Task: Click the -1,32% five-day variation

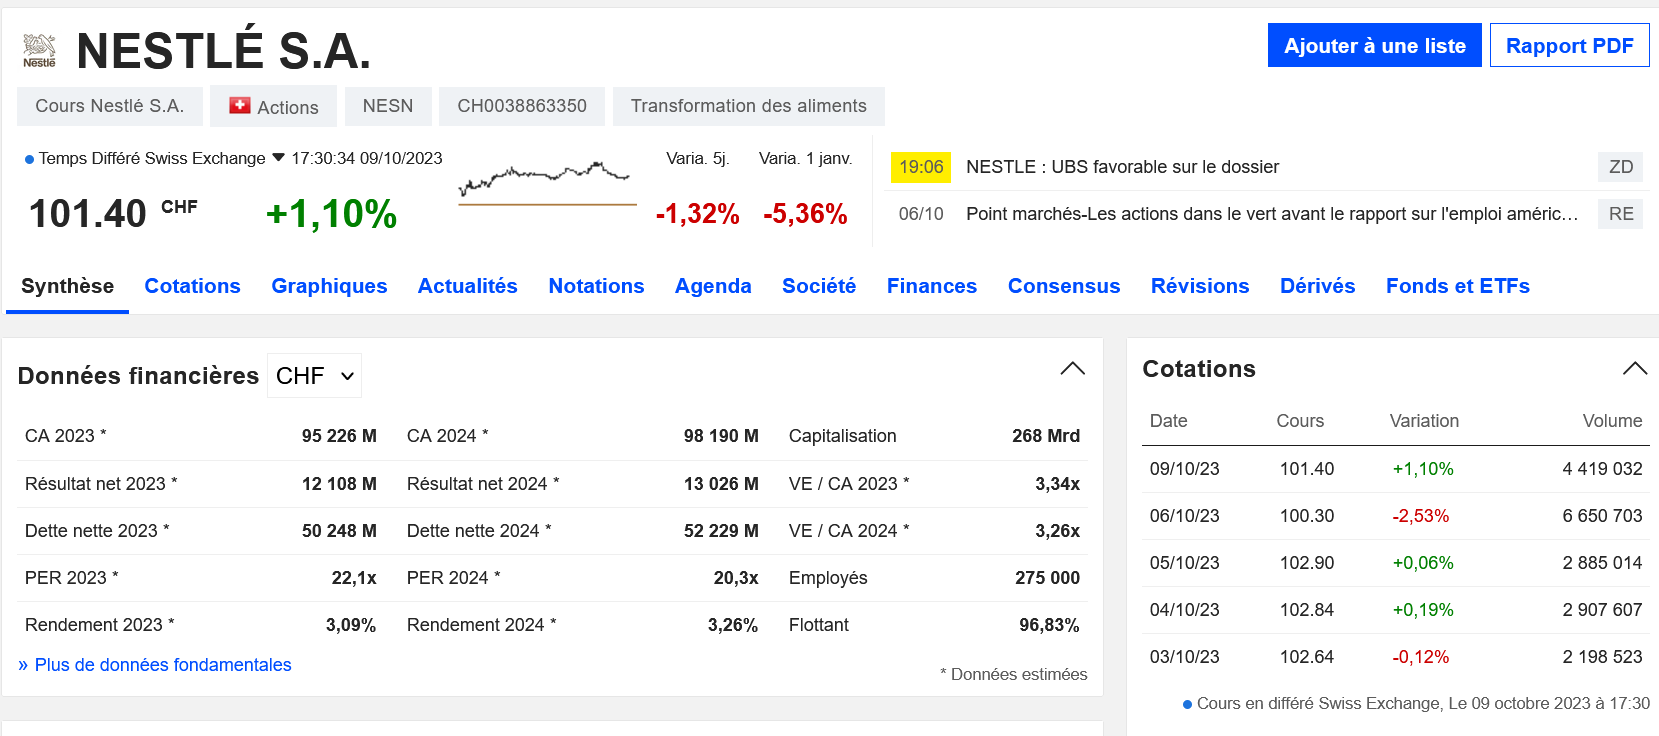Action: click(698, 214)
